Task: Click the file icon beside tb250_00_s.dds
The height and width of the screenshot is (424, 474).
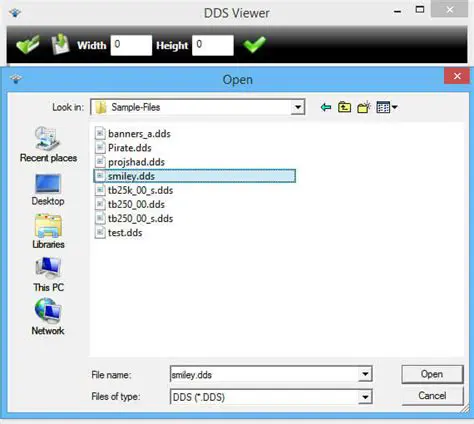Action: tap(100, 219)
